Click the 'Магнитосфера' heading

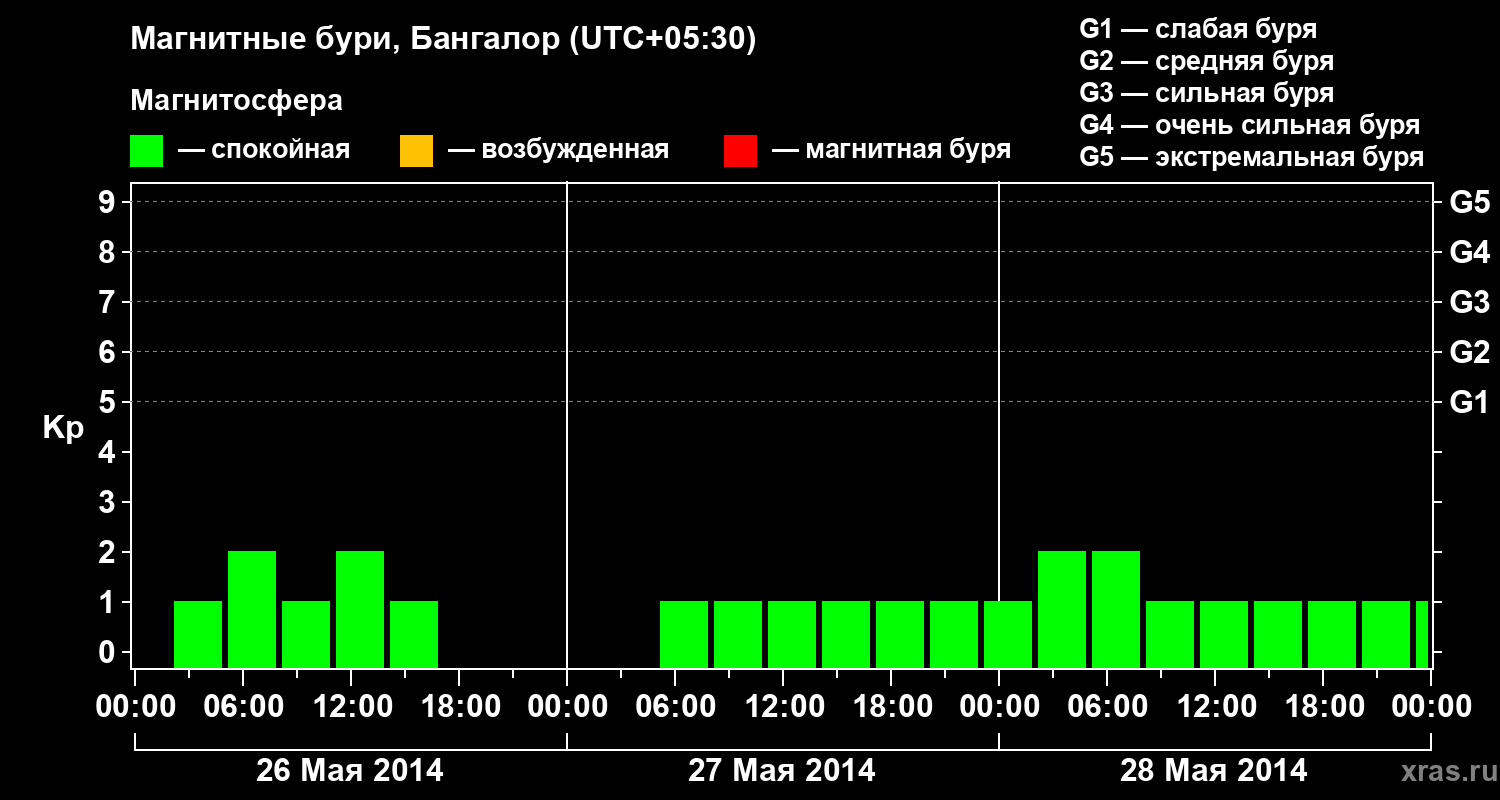click(x=236, y=100)
